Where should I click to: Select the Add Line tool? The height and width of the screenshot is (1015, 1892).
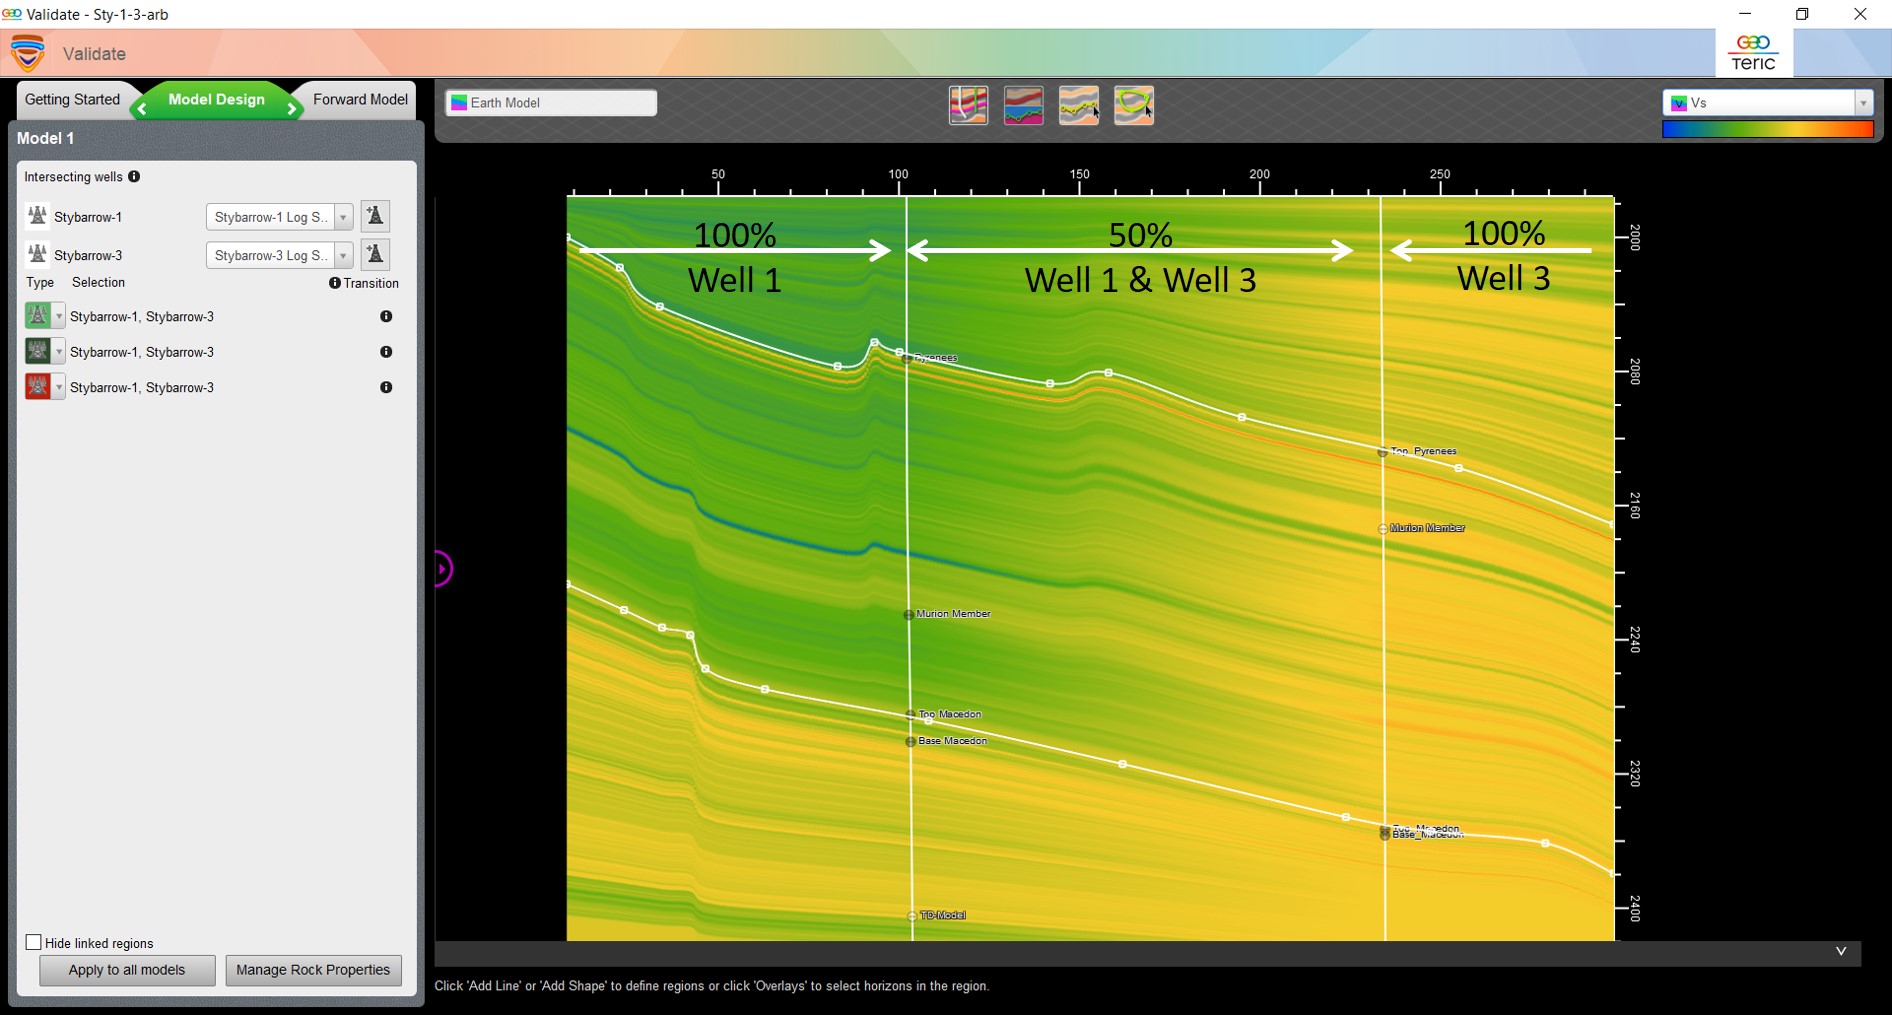click(1078, 105)
